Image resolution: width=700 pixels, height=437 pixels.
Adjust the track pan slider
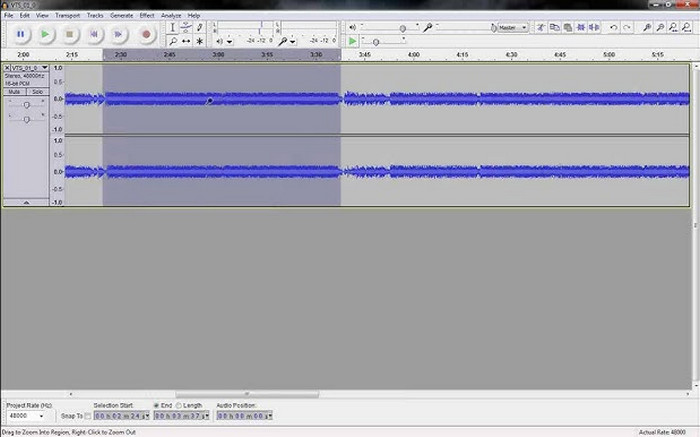click(x=27, y=119)
